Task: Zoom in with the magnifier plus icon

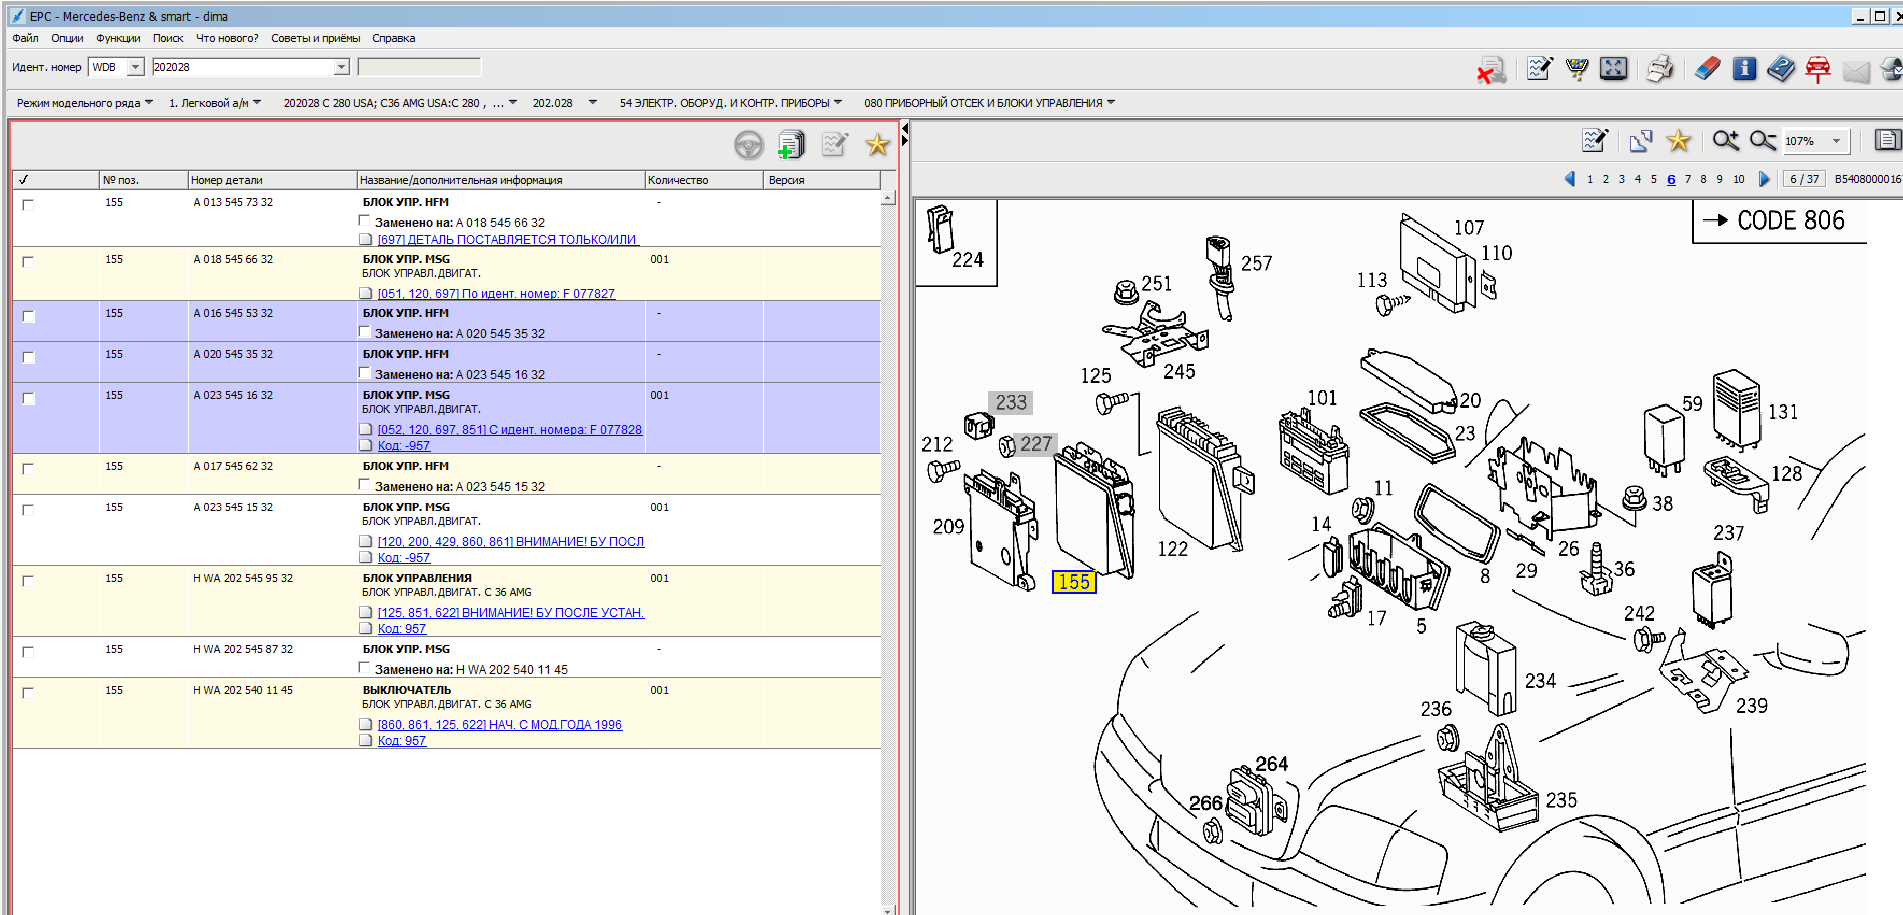Action: [1725, 141]
